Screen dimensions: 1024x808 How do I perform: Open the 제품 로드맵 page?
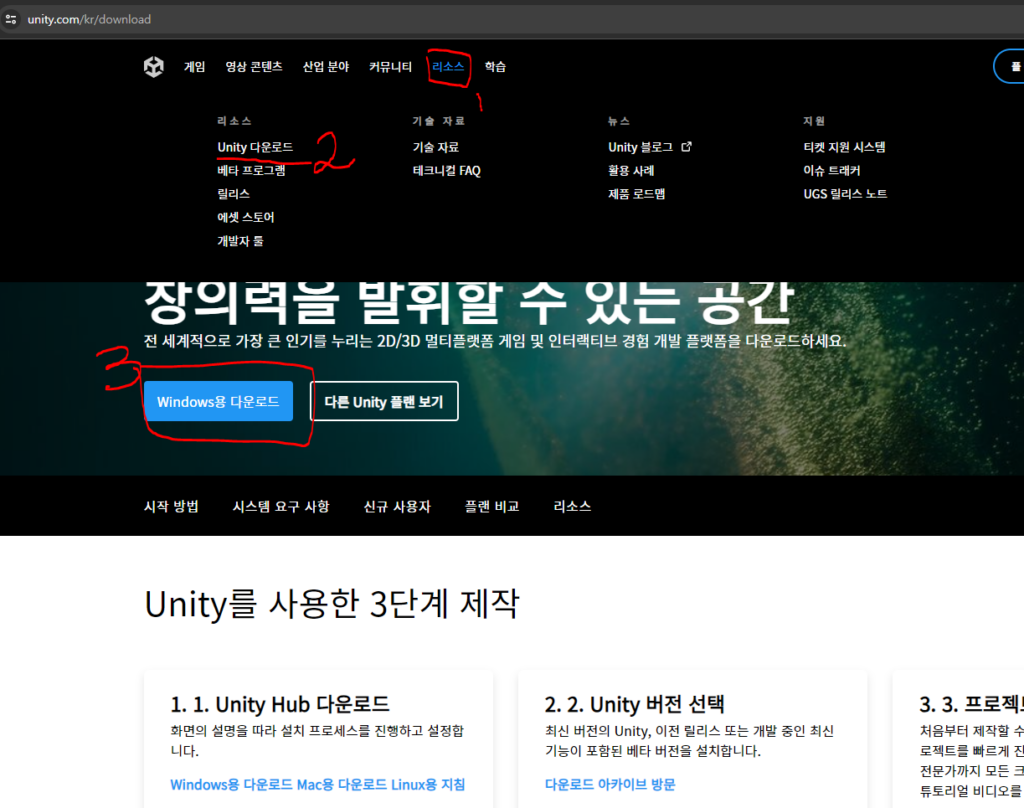pyautogui.click(x=635, y=193)
